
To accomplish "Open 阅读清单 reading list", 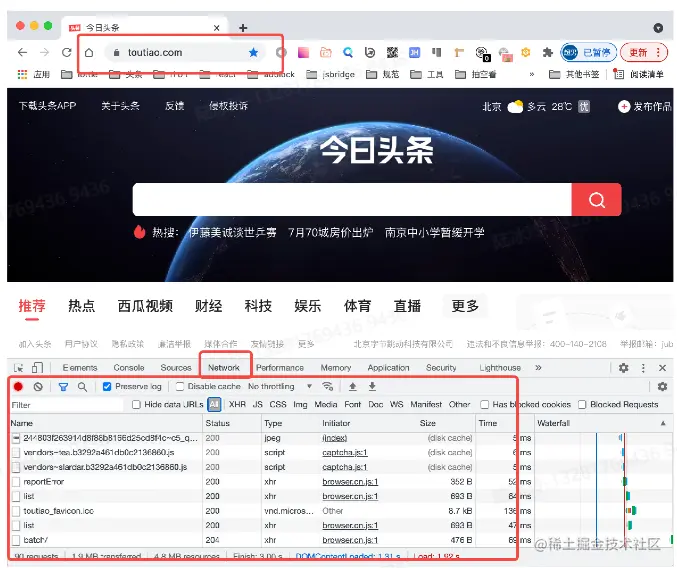I will pyautogui.click(x=639, y=75).
